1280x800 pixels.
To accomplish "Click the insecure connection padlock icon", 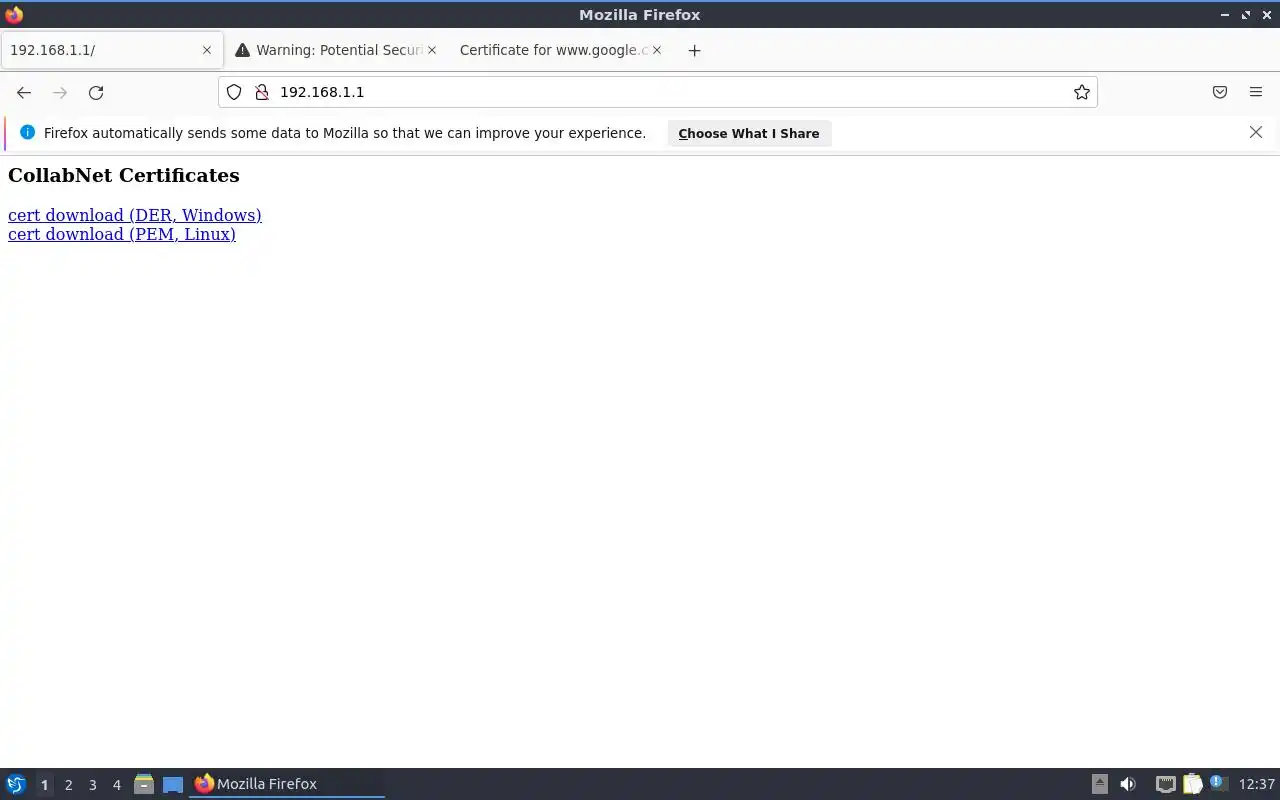I will (262, 92).
